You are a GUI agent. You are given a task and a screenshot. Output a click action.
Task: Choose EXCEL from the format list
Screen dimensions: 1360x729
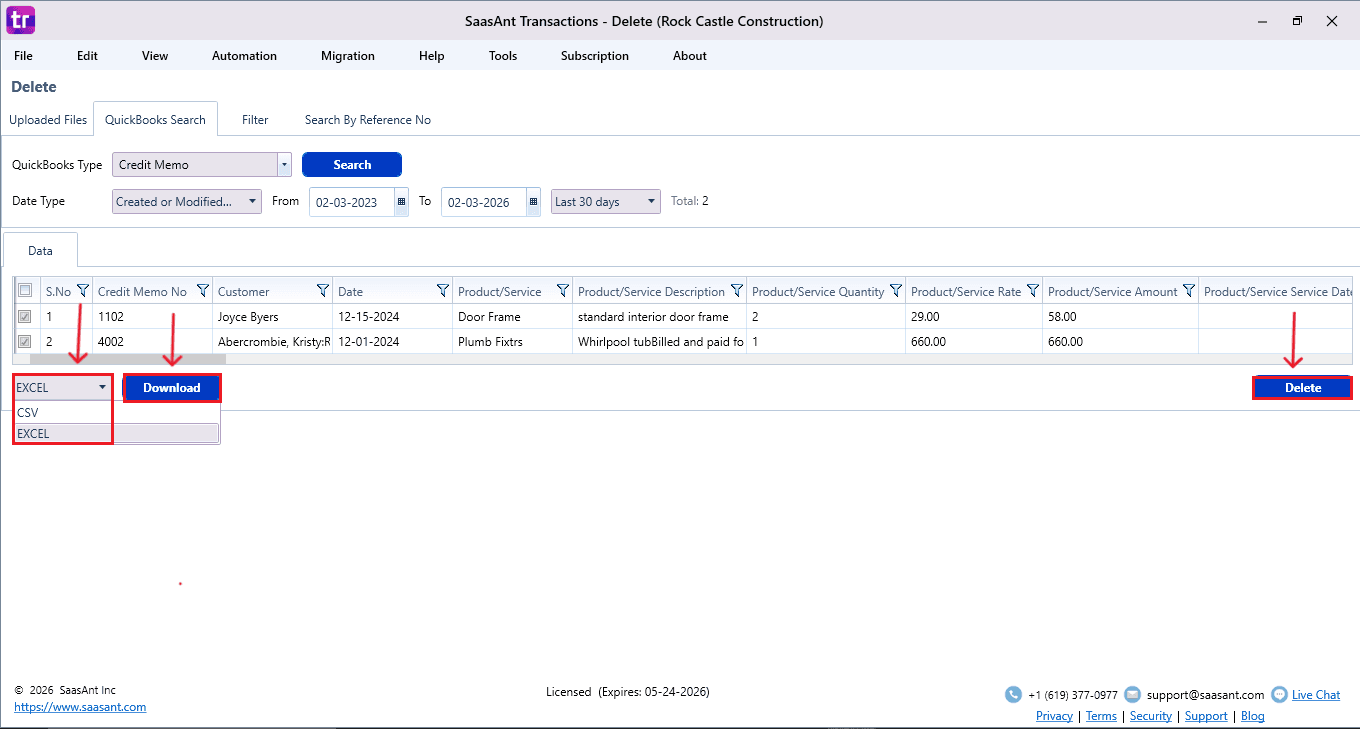click(x=116, y=434)
